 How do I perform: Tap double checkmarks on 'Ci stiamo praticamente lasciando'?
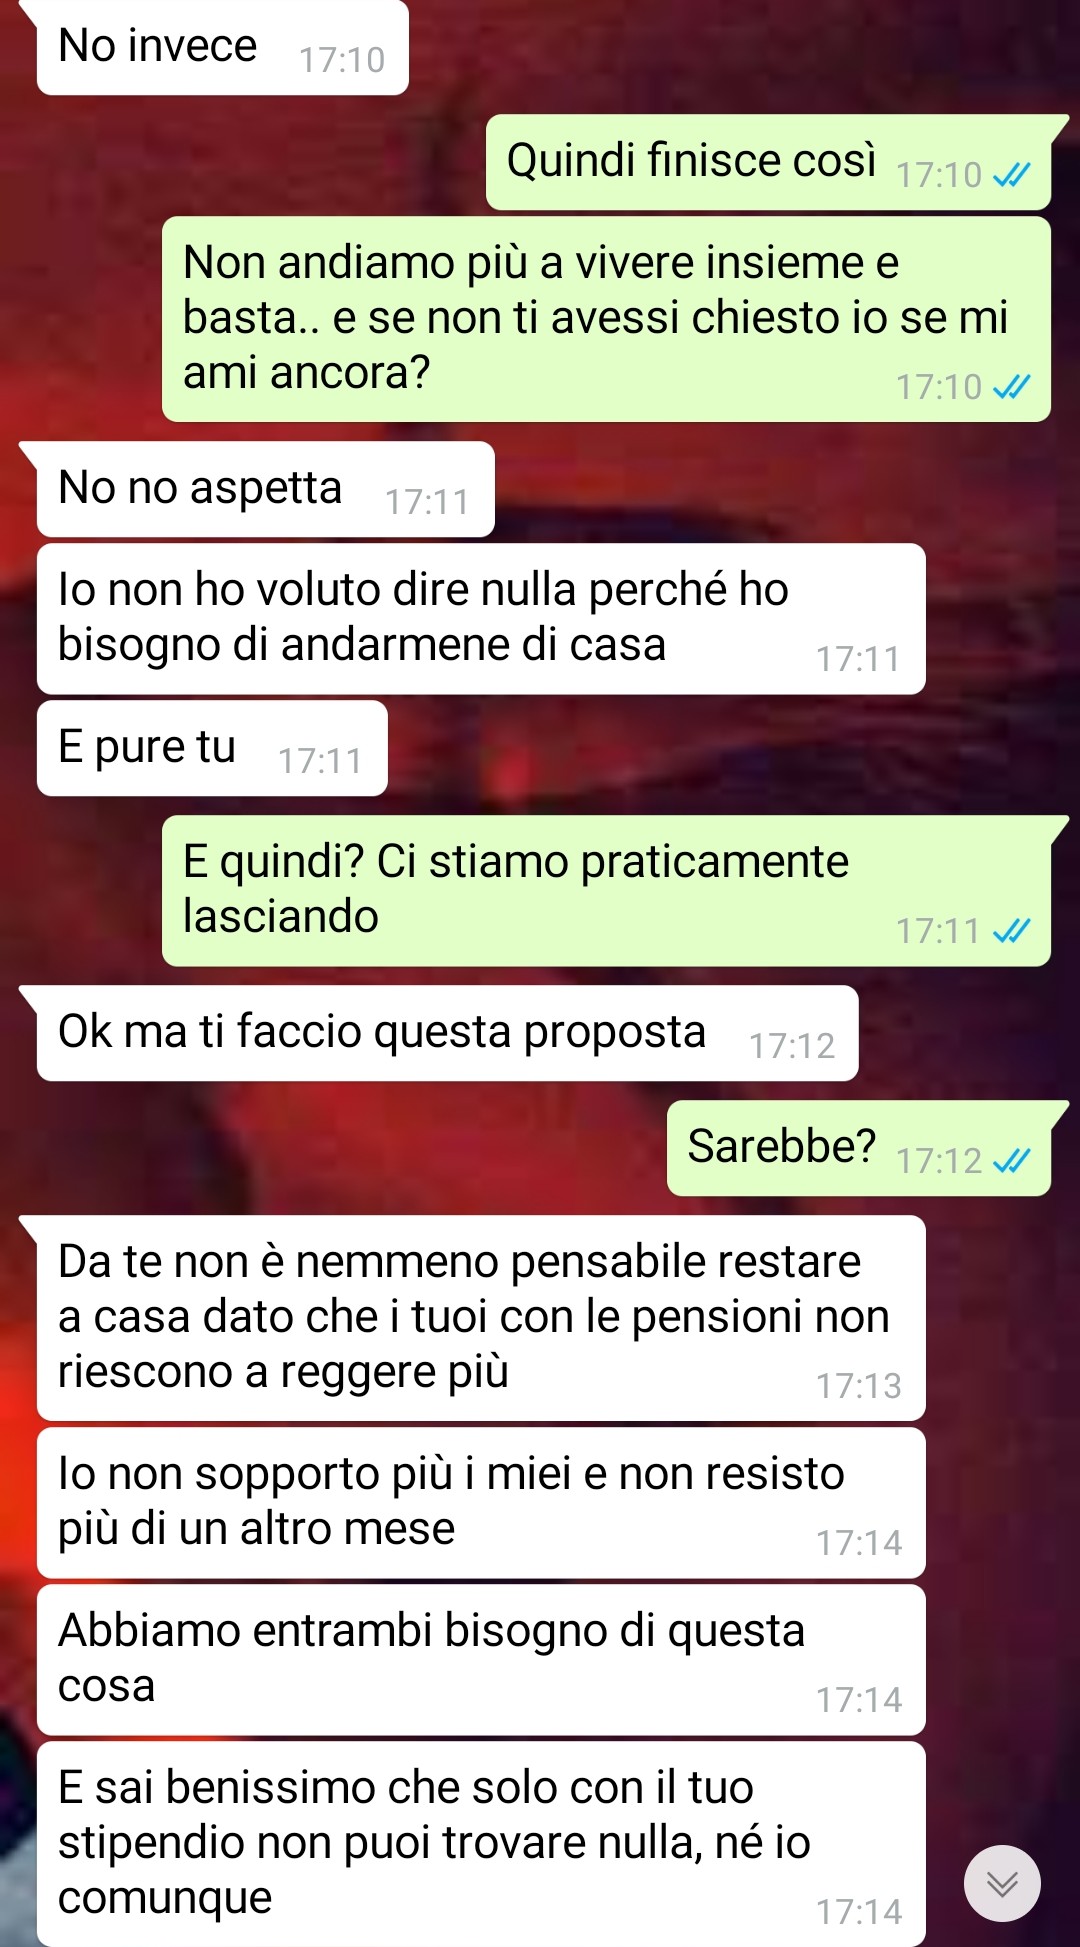point(1011,932)
